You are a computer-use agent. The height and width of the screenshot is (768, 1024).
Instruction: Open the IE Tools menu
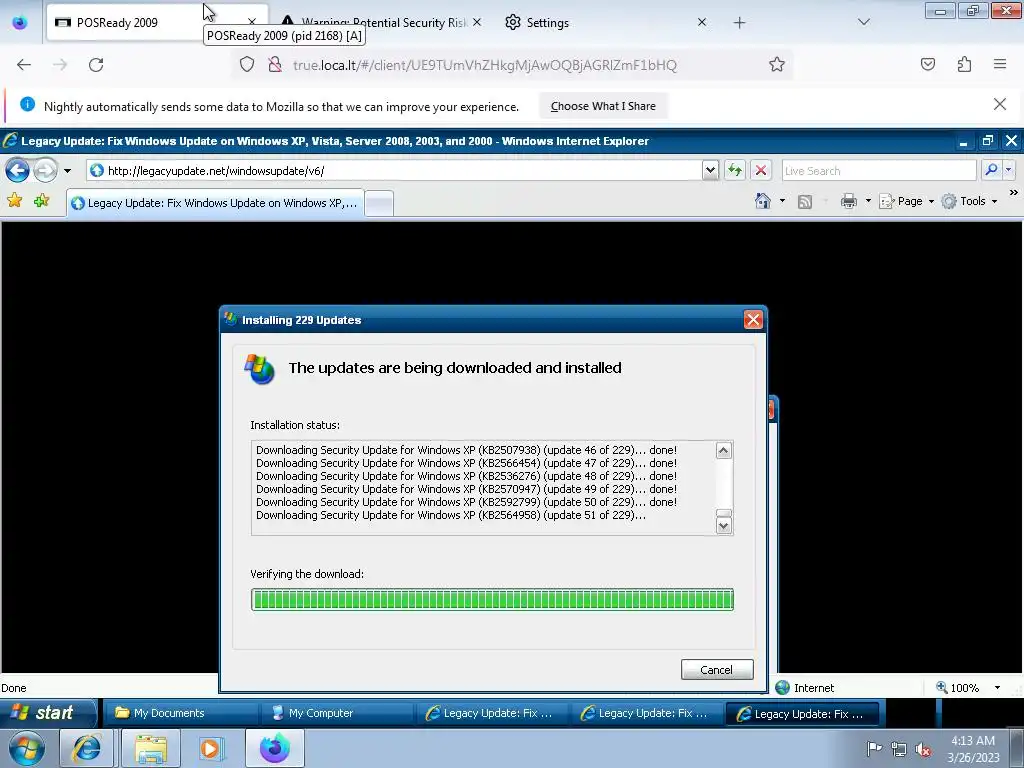tap(969, 201)
